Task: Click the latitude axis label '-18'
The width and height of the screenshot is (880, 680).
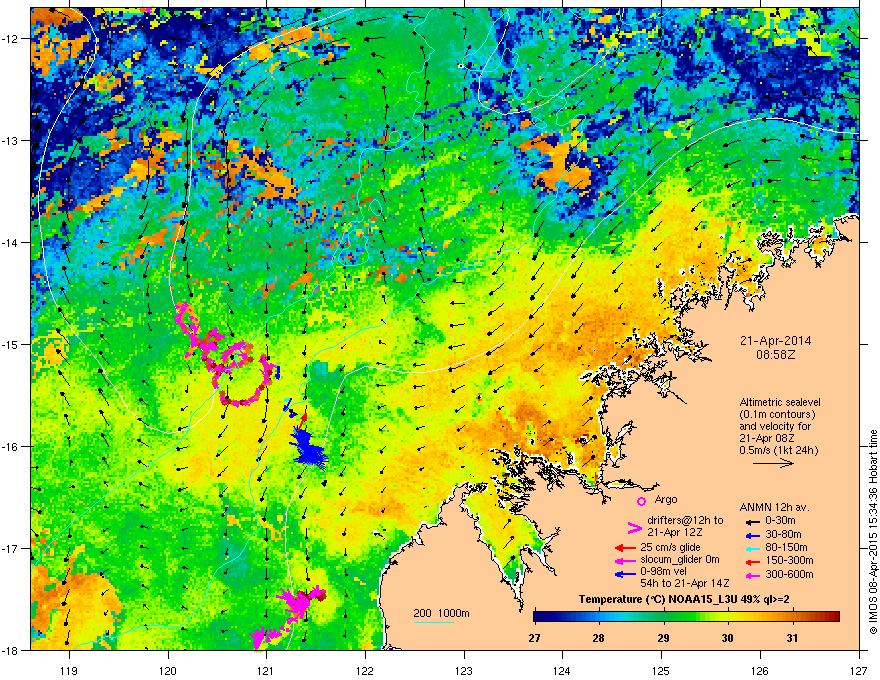Action: 10,650
